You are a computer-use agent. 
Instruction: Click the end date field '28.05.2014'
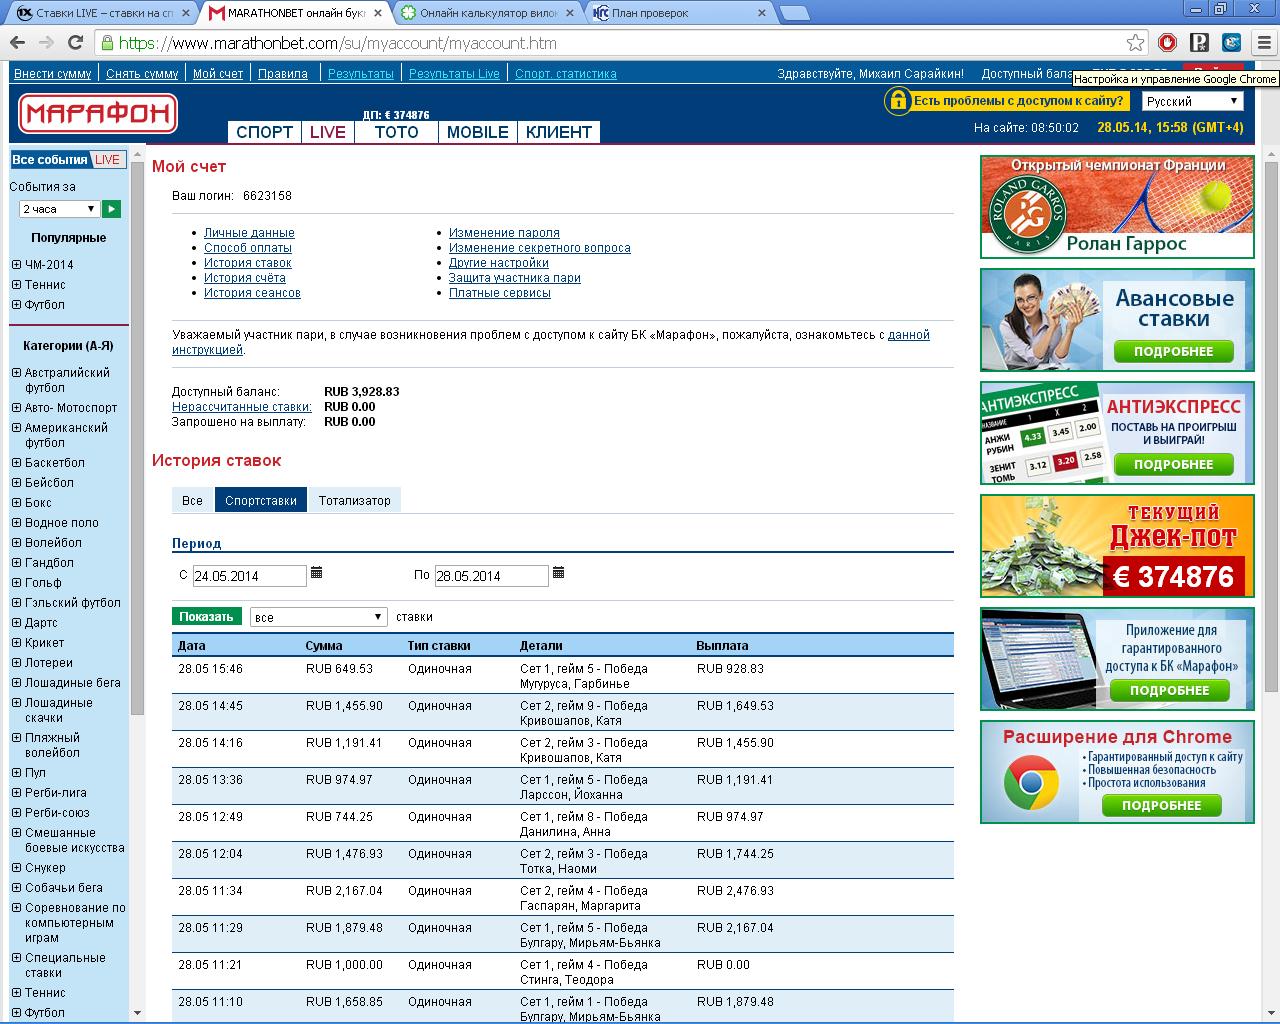(x=492, y=576)
